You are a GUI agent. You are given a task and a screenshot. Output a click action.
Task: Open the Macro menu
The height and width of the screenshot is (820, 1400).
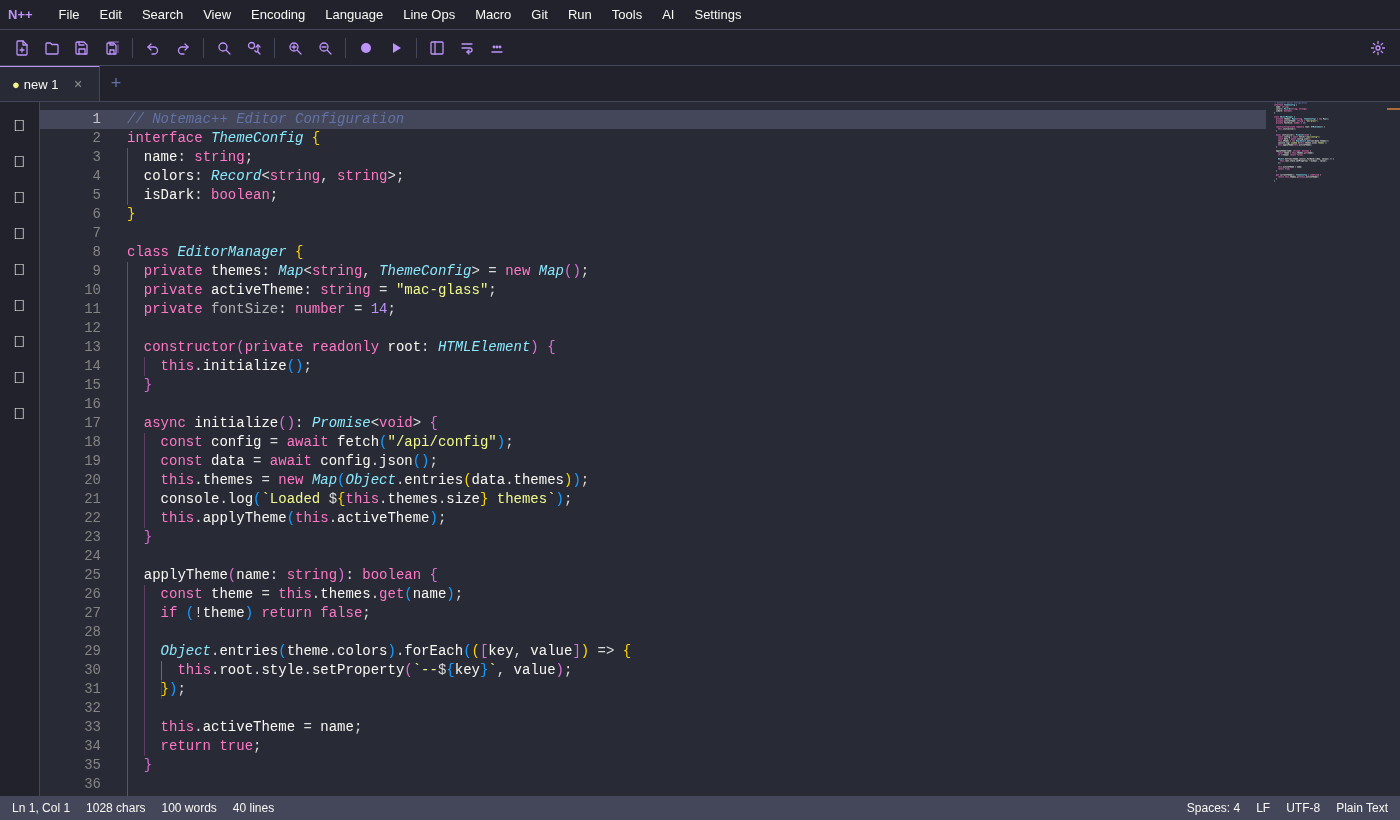click(493, 14)
